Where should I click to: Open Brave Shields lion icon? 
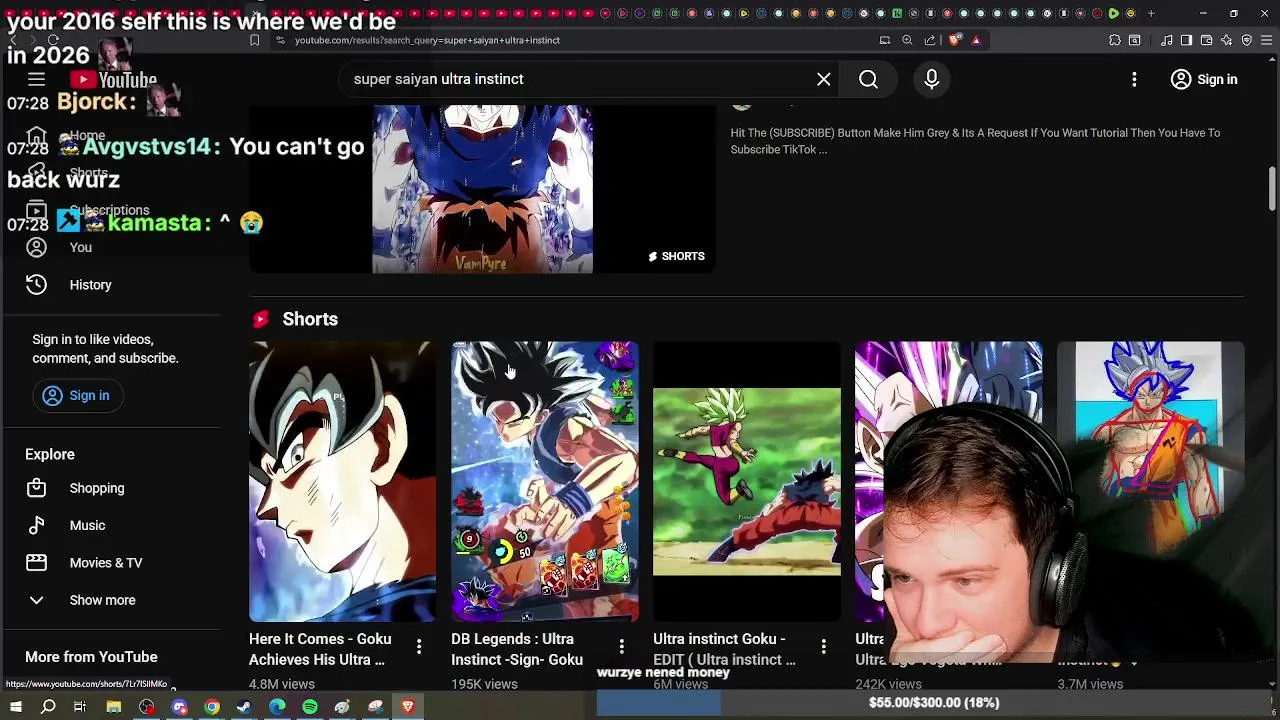(x=954, y=40)
